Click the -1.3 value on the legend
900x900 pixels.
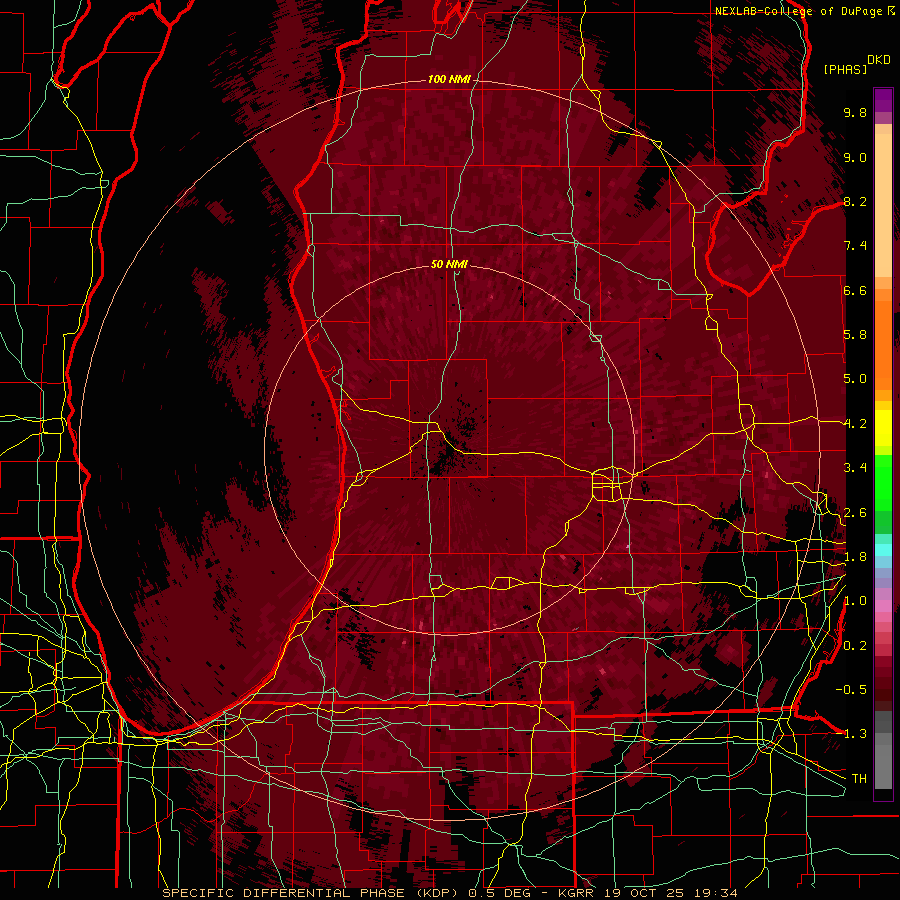point(851,734)
